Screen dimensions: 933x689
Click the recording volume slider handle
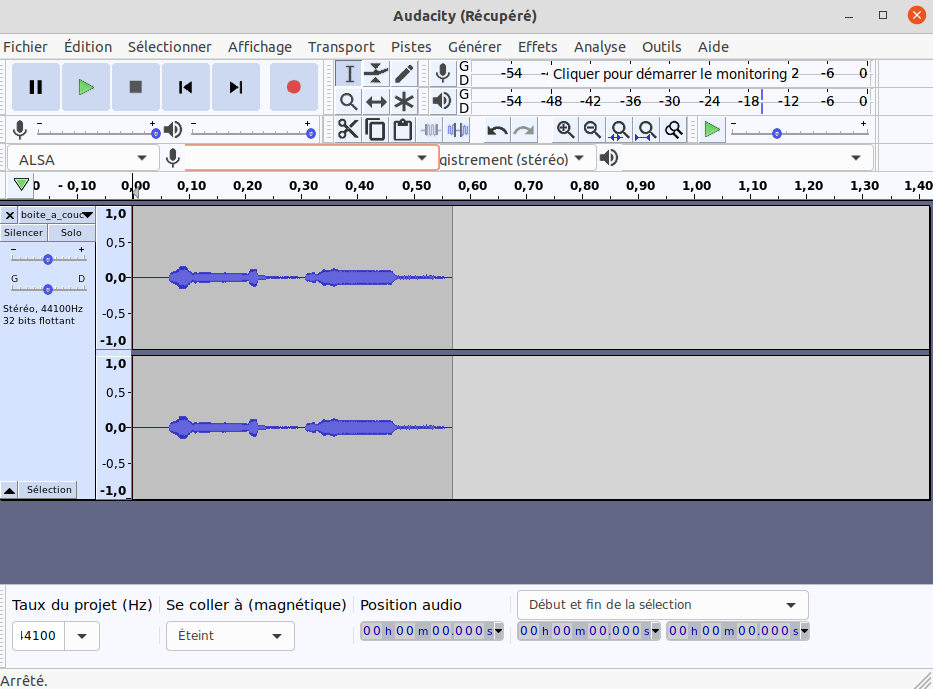tap(156, 134)
